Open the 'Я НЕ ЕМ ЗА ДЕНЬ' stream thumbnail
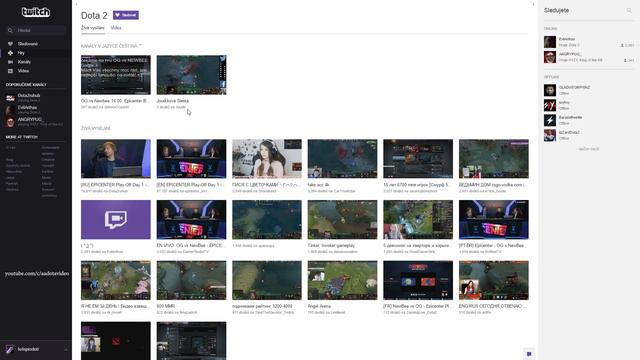640x360 pixels. pos(116,280)
